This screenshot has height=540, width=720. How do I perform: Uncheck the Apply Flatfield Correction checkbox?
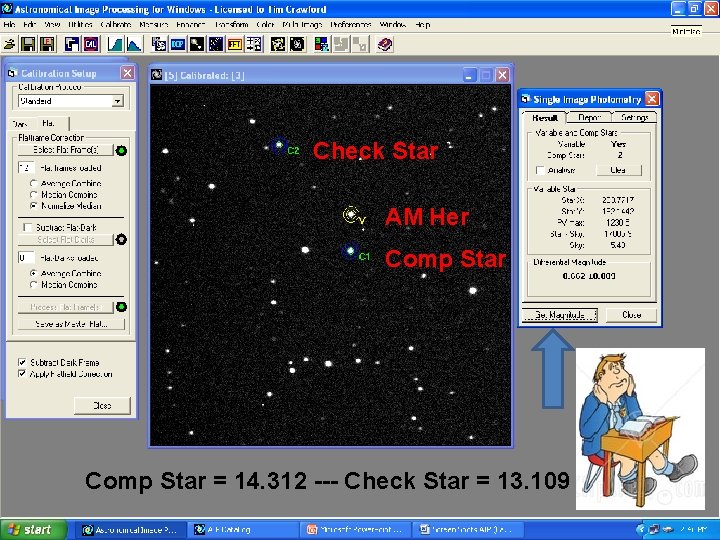22,374
